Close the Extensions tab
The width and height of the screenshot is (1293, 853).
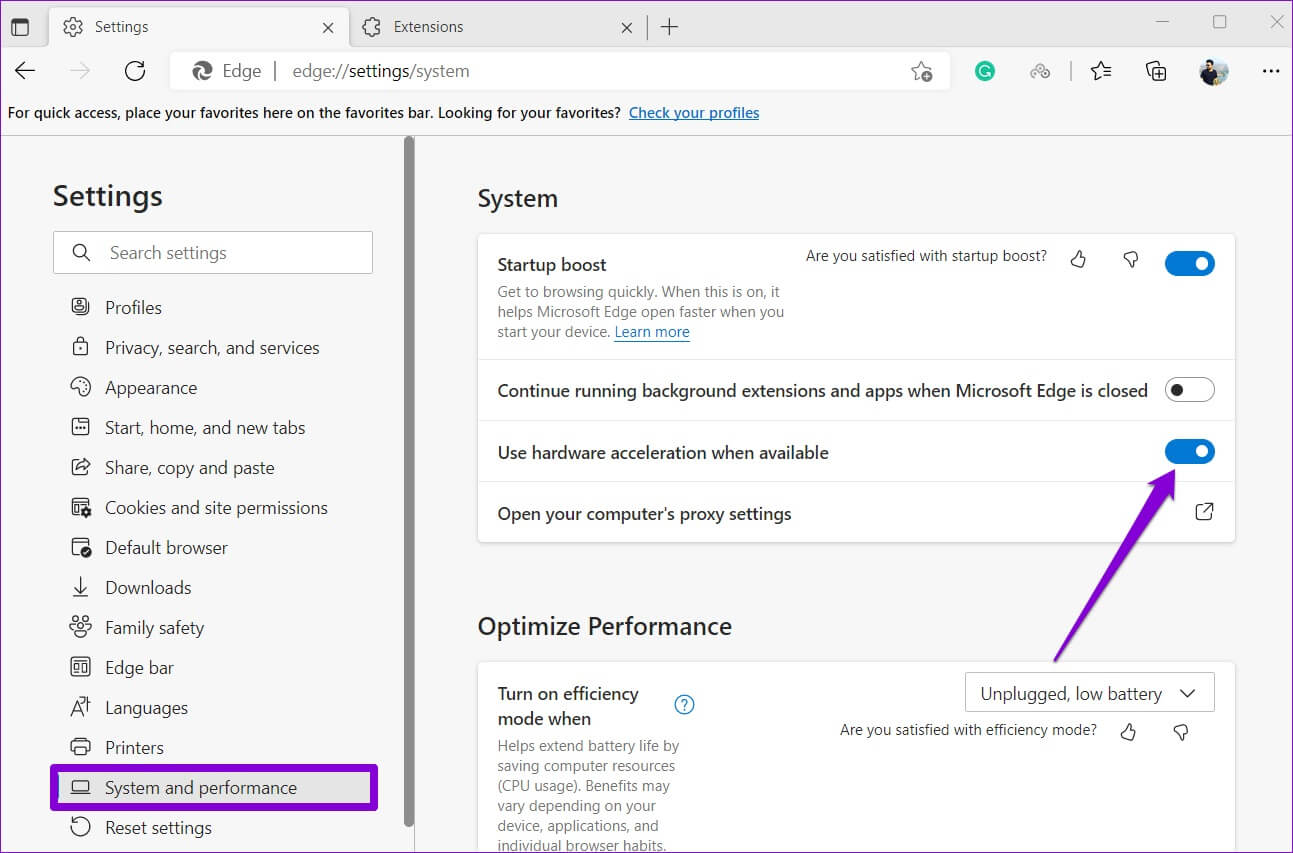coord(627,28)
